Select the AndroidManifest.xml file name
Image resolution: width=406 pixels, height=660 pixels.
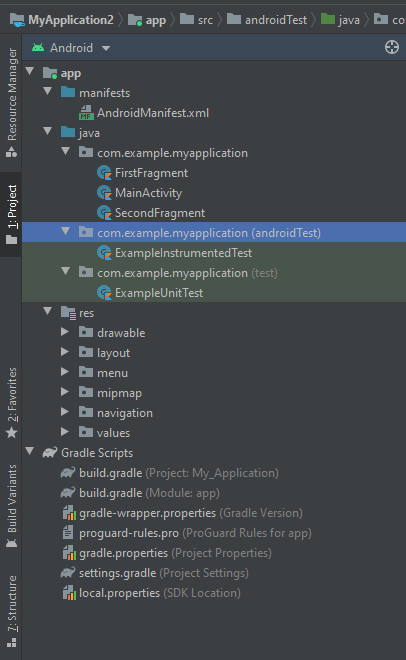[153, 113]
